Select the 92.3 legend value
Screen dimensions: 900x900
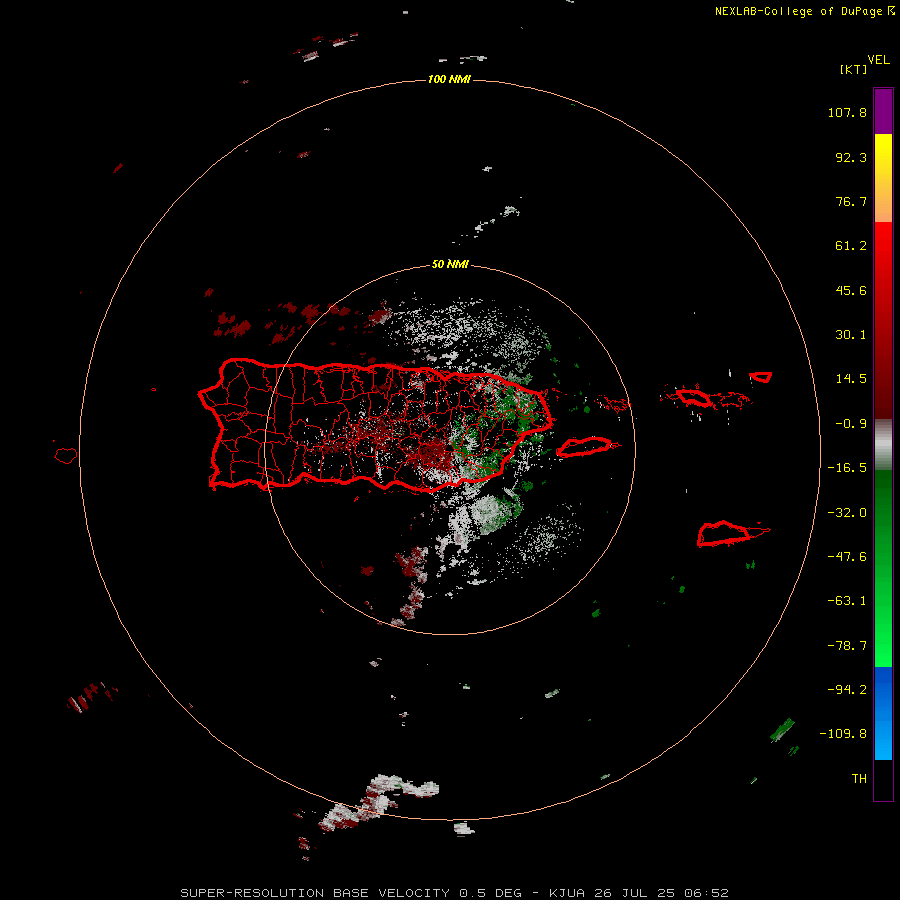coord(851,157)
